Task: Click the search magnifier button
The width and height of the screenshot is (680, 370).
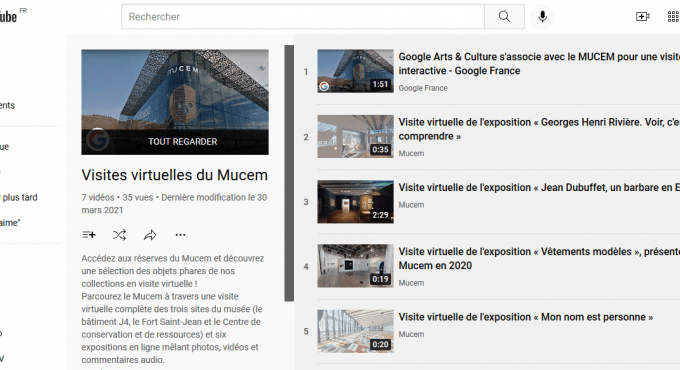Action: (x=504, y=16)
